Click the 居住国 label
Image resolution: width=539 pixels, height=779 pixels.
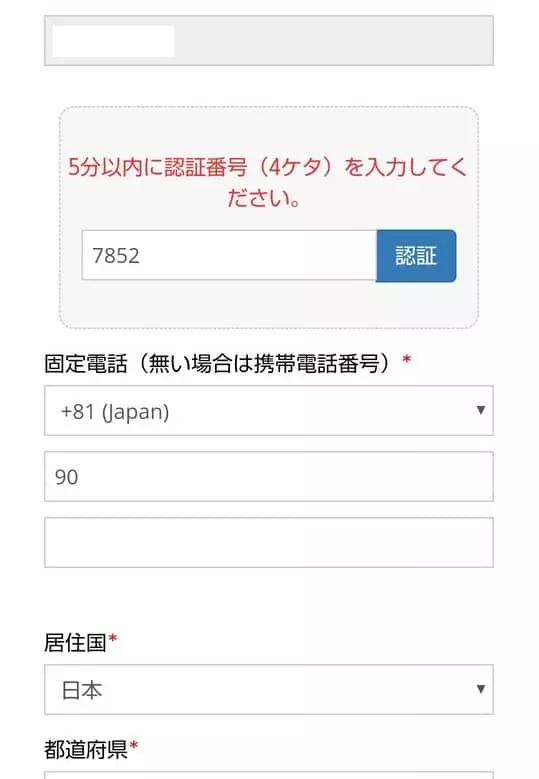click(75, 642)
